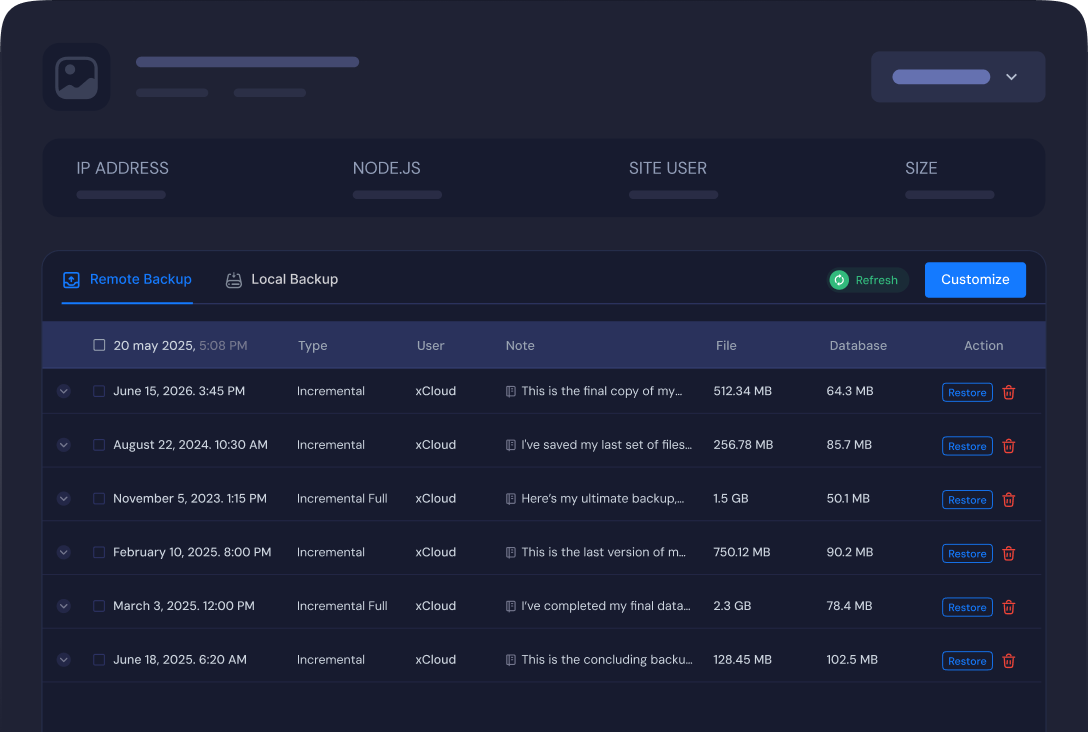Click note icon on March 3, 2025 row

(511, 606)
